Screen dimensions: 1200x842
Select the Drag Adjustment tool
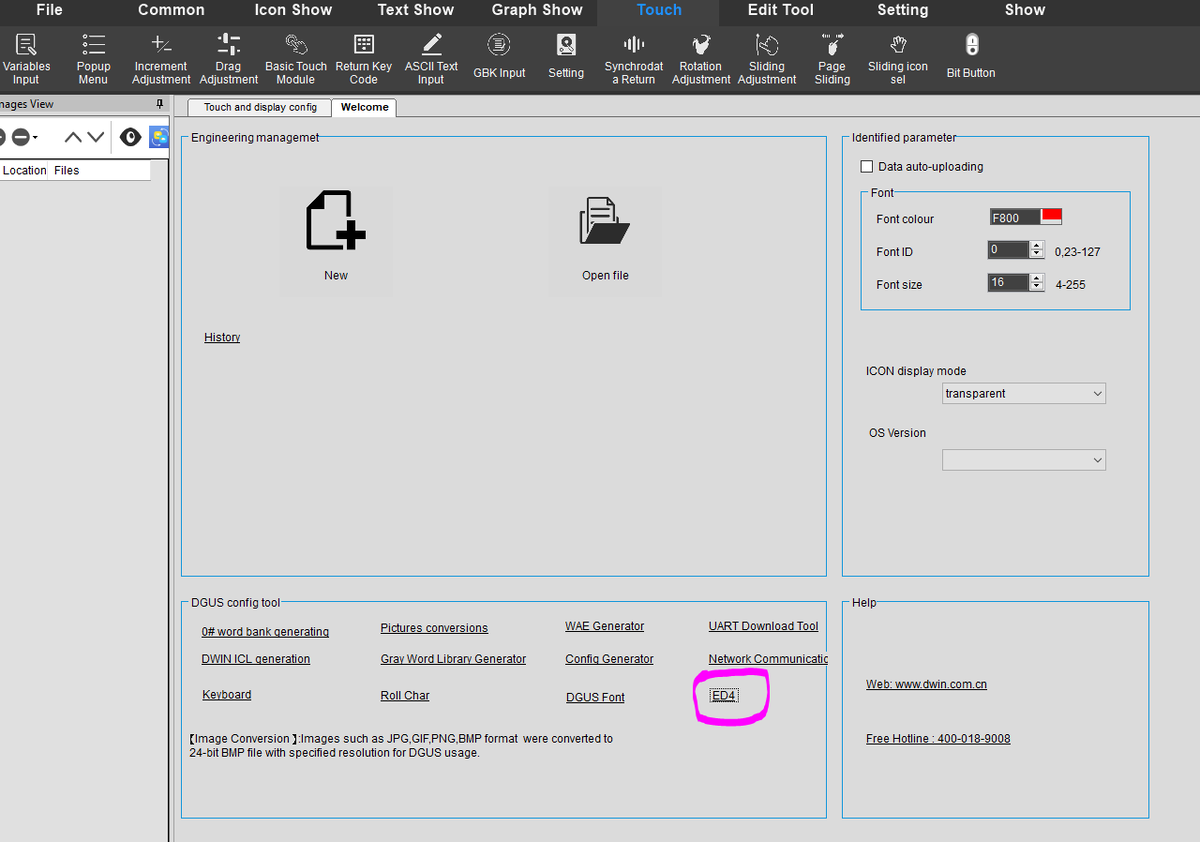[x=228, y=59]
